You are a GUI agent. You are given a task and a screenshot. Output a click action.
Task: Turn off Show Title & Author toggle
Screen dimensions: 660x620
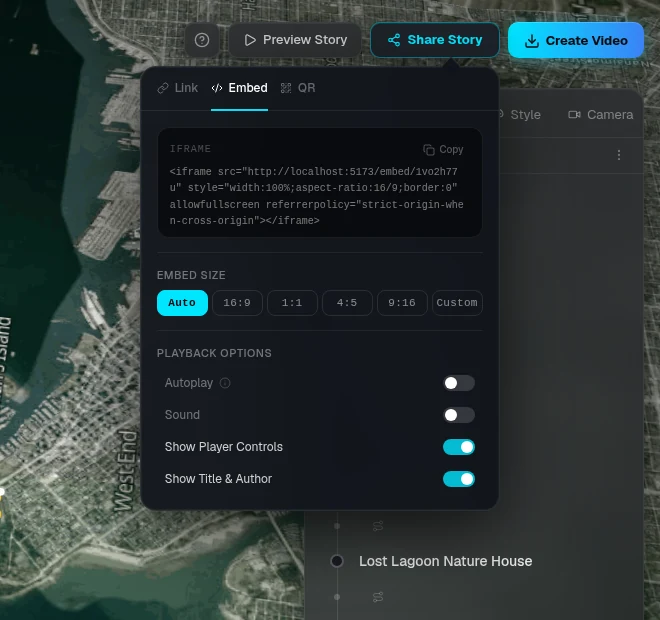(459, 479)
